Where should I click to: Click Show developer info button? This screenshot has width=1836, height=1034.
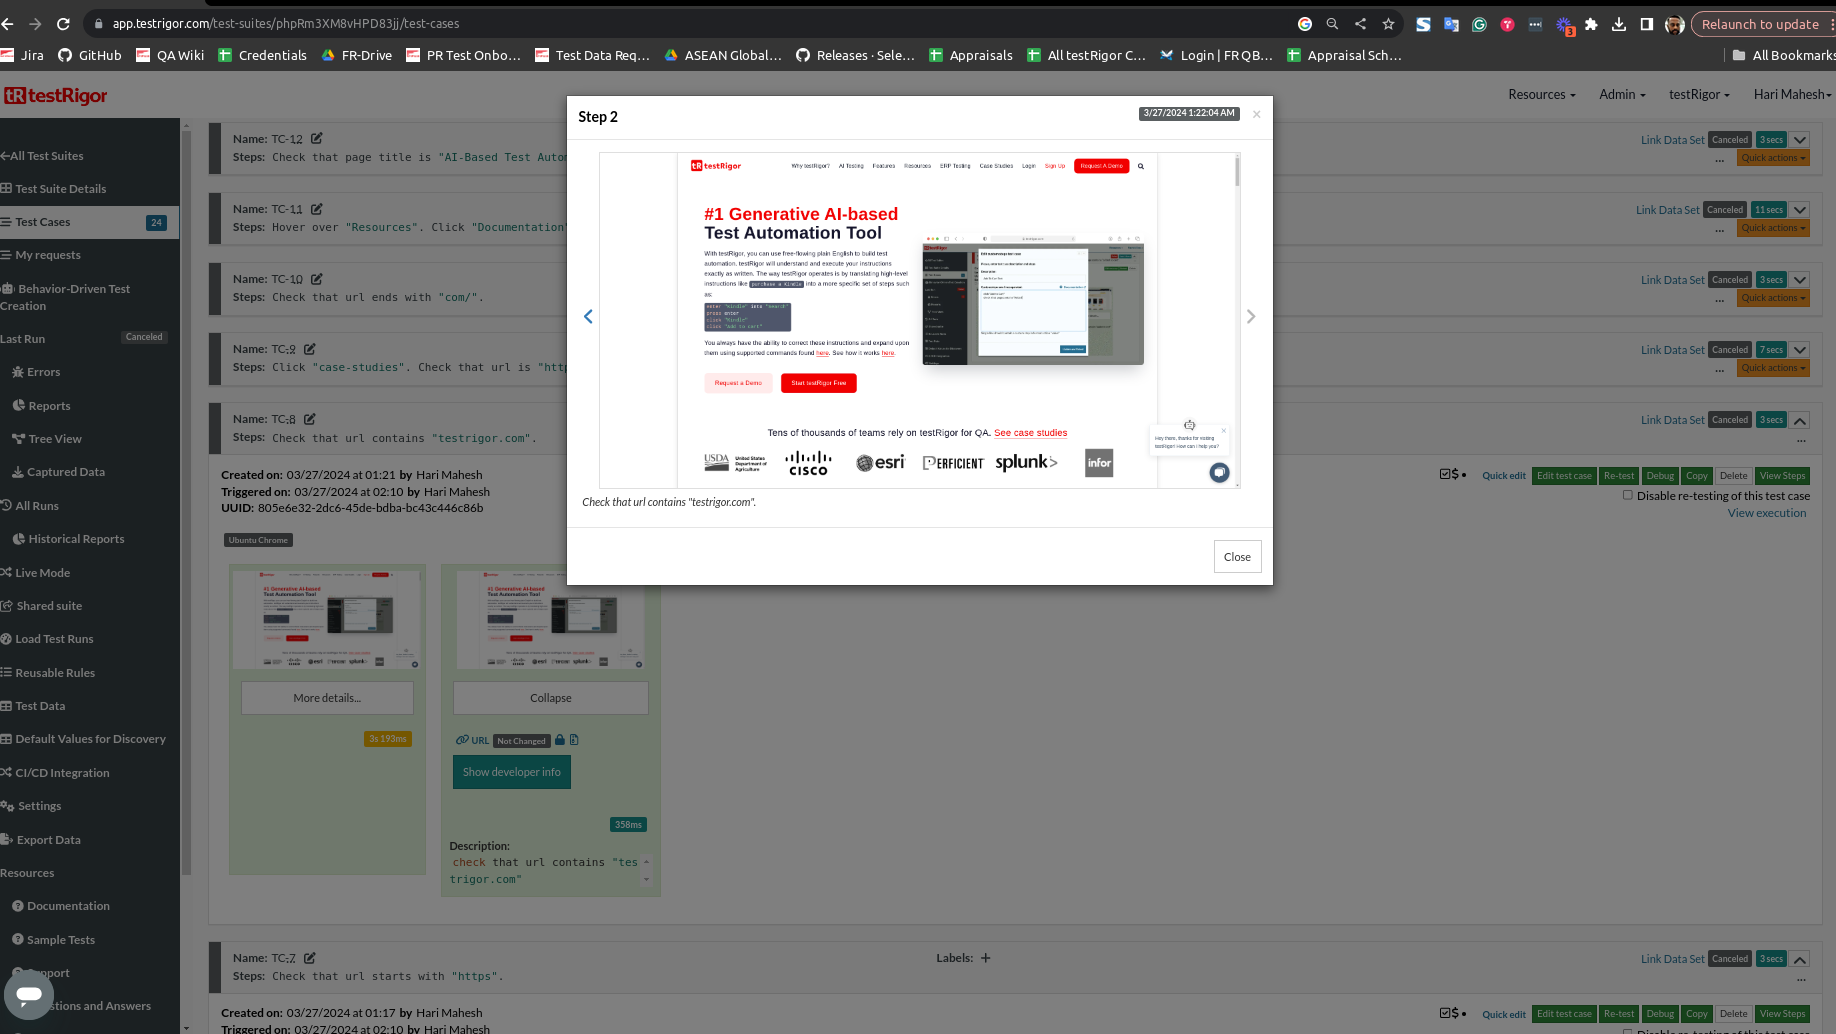pos(511,772)
